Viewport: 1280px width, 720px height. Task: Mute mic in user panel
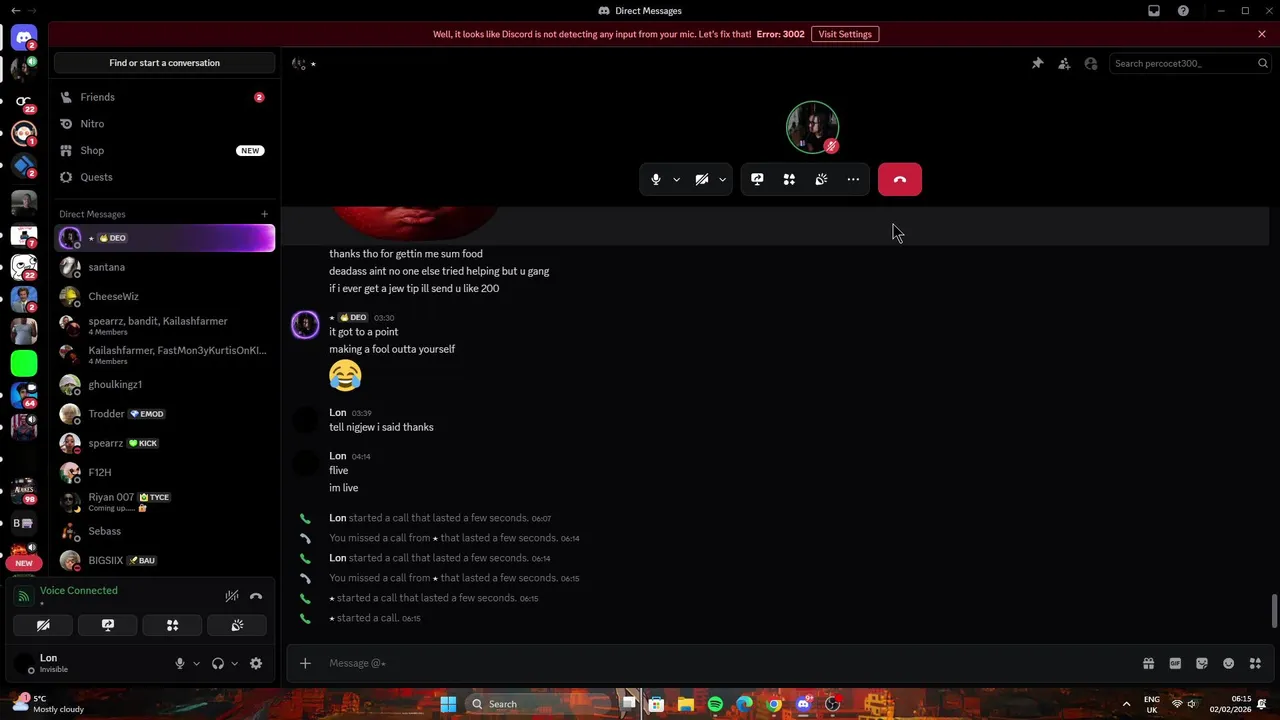click(x=180, y=663)
